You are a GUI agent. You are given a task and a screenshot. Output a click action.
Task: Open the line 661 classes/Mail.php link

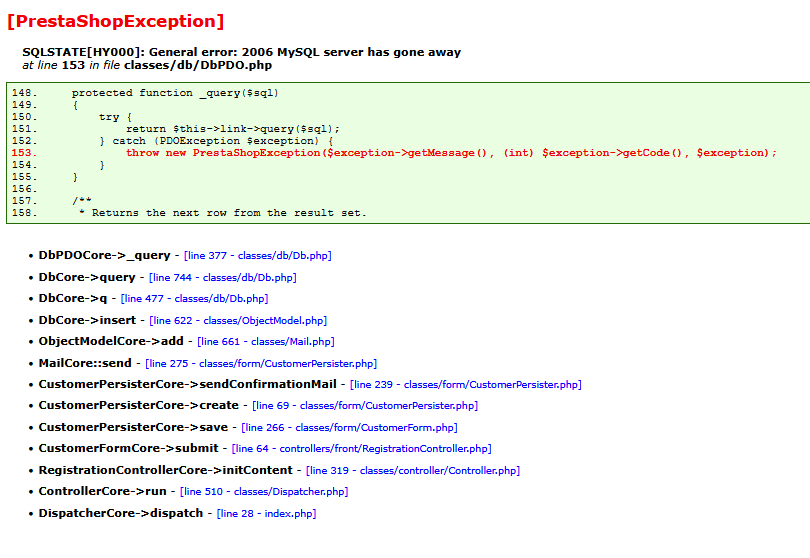(266, 342)
